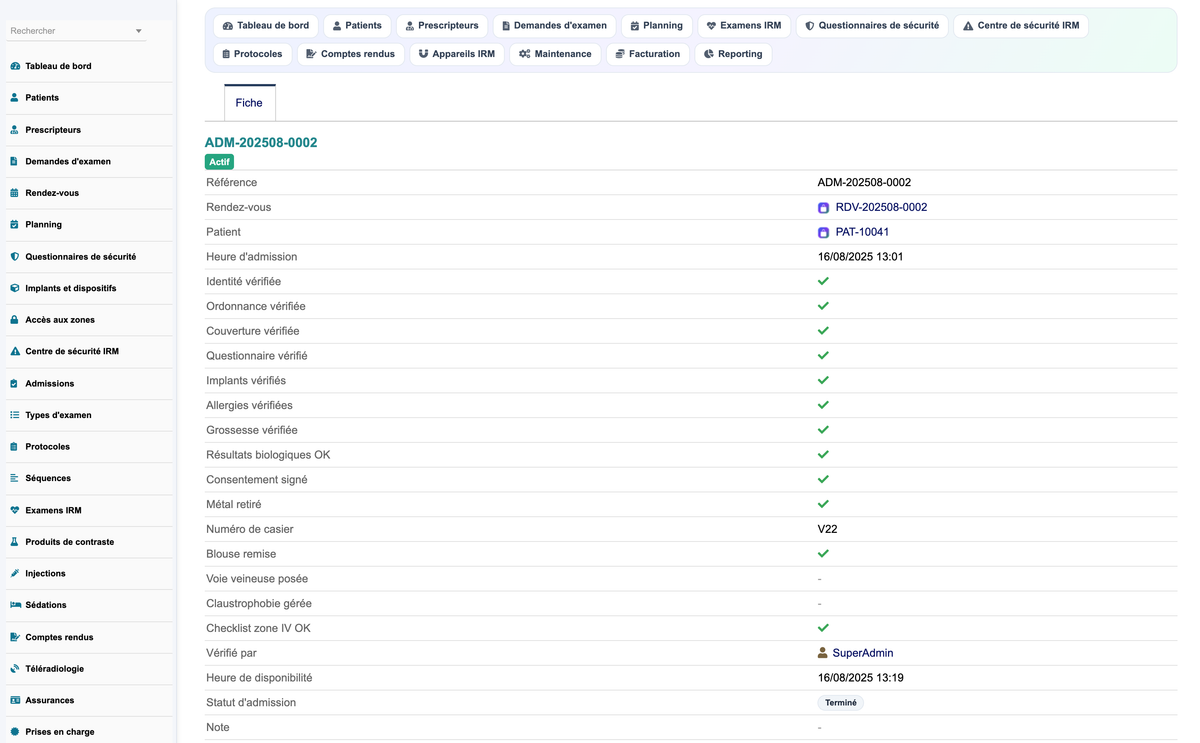1200x743 pixels.
Task: Click the Injections syringe icon
Action: tap(15, 574)
